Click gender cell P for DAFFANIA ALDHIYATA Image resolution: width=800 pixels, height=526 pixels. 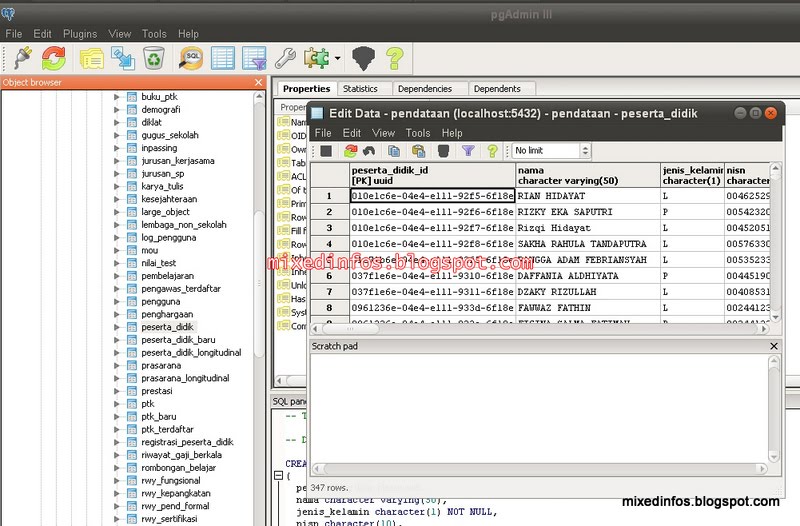(x=692, y=276)
